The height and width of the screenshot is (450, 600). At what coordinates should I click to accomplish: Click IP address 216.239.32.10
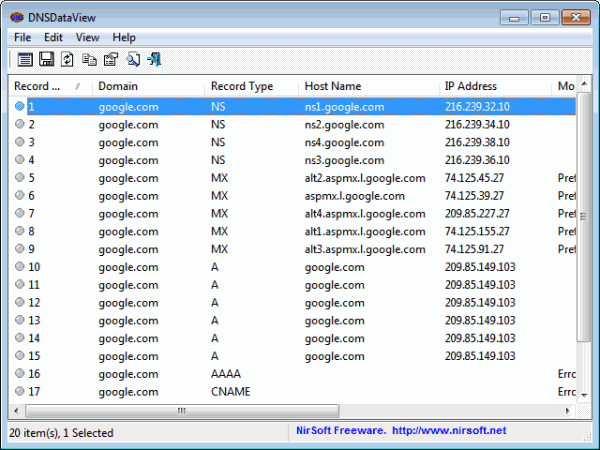(477, 106)
